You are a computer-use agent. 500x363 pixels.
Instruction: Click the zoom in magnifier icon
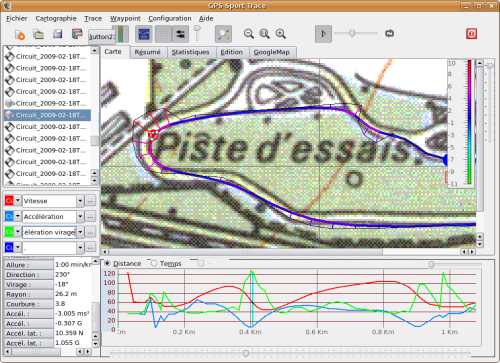281,34
